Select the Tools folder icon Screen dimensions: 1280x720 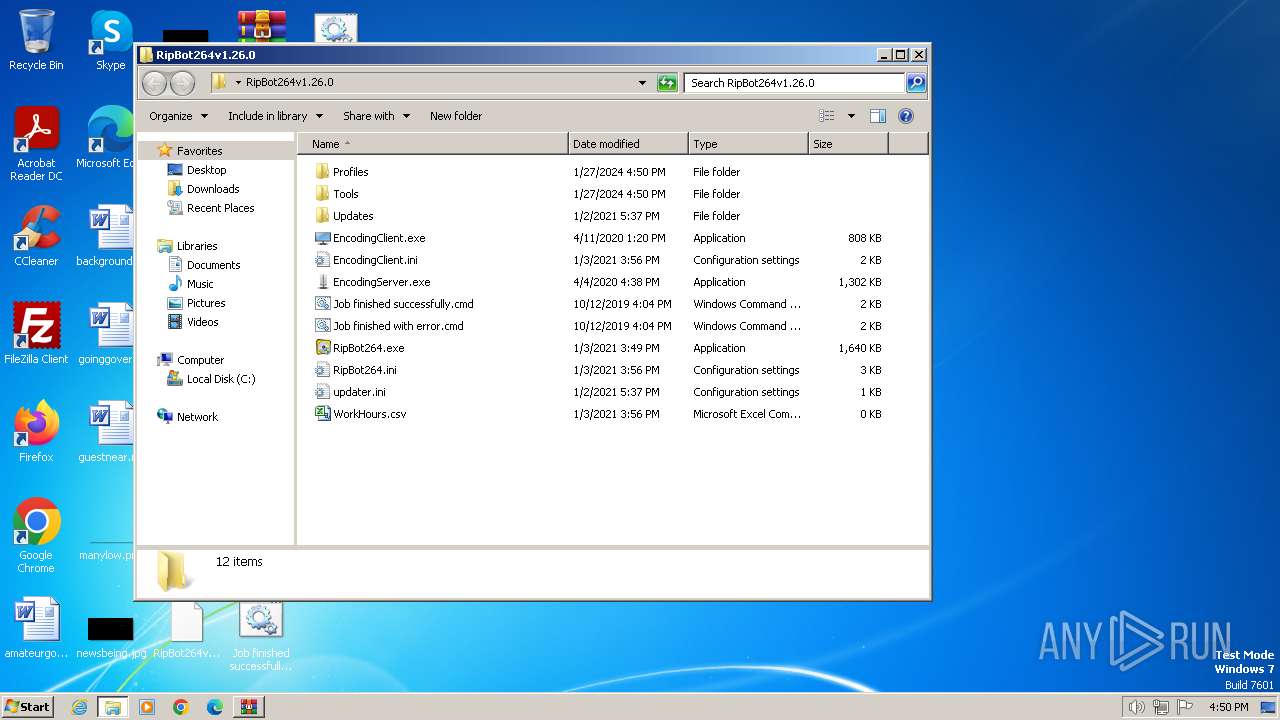[x=322, y=194]
